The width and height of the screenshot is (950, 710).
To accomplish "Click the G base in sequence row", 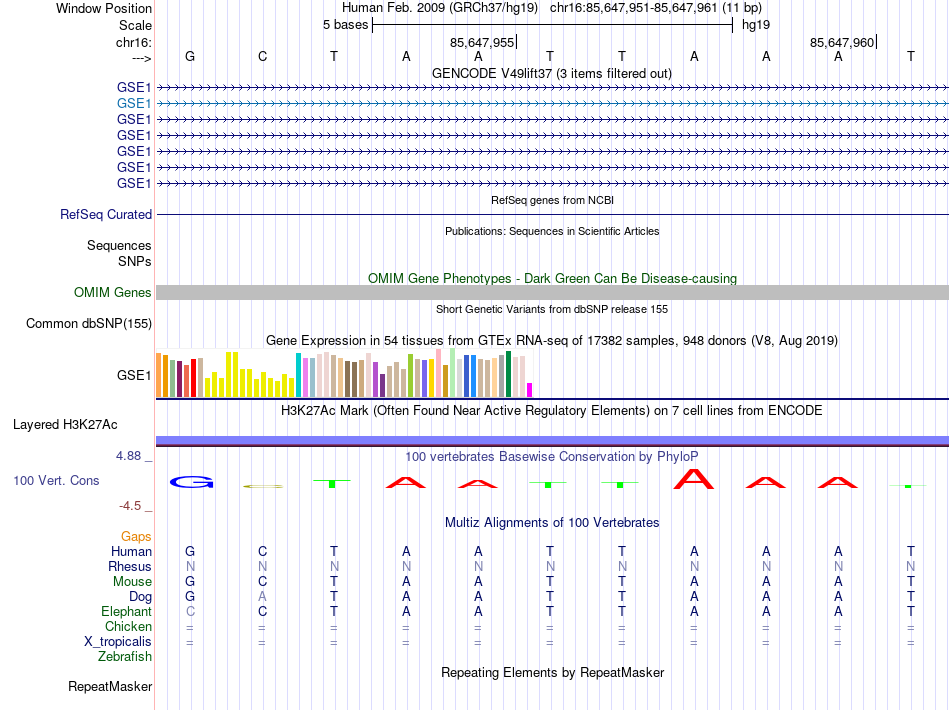I will 190,56.
